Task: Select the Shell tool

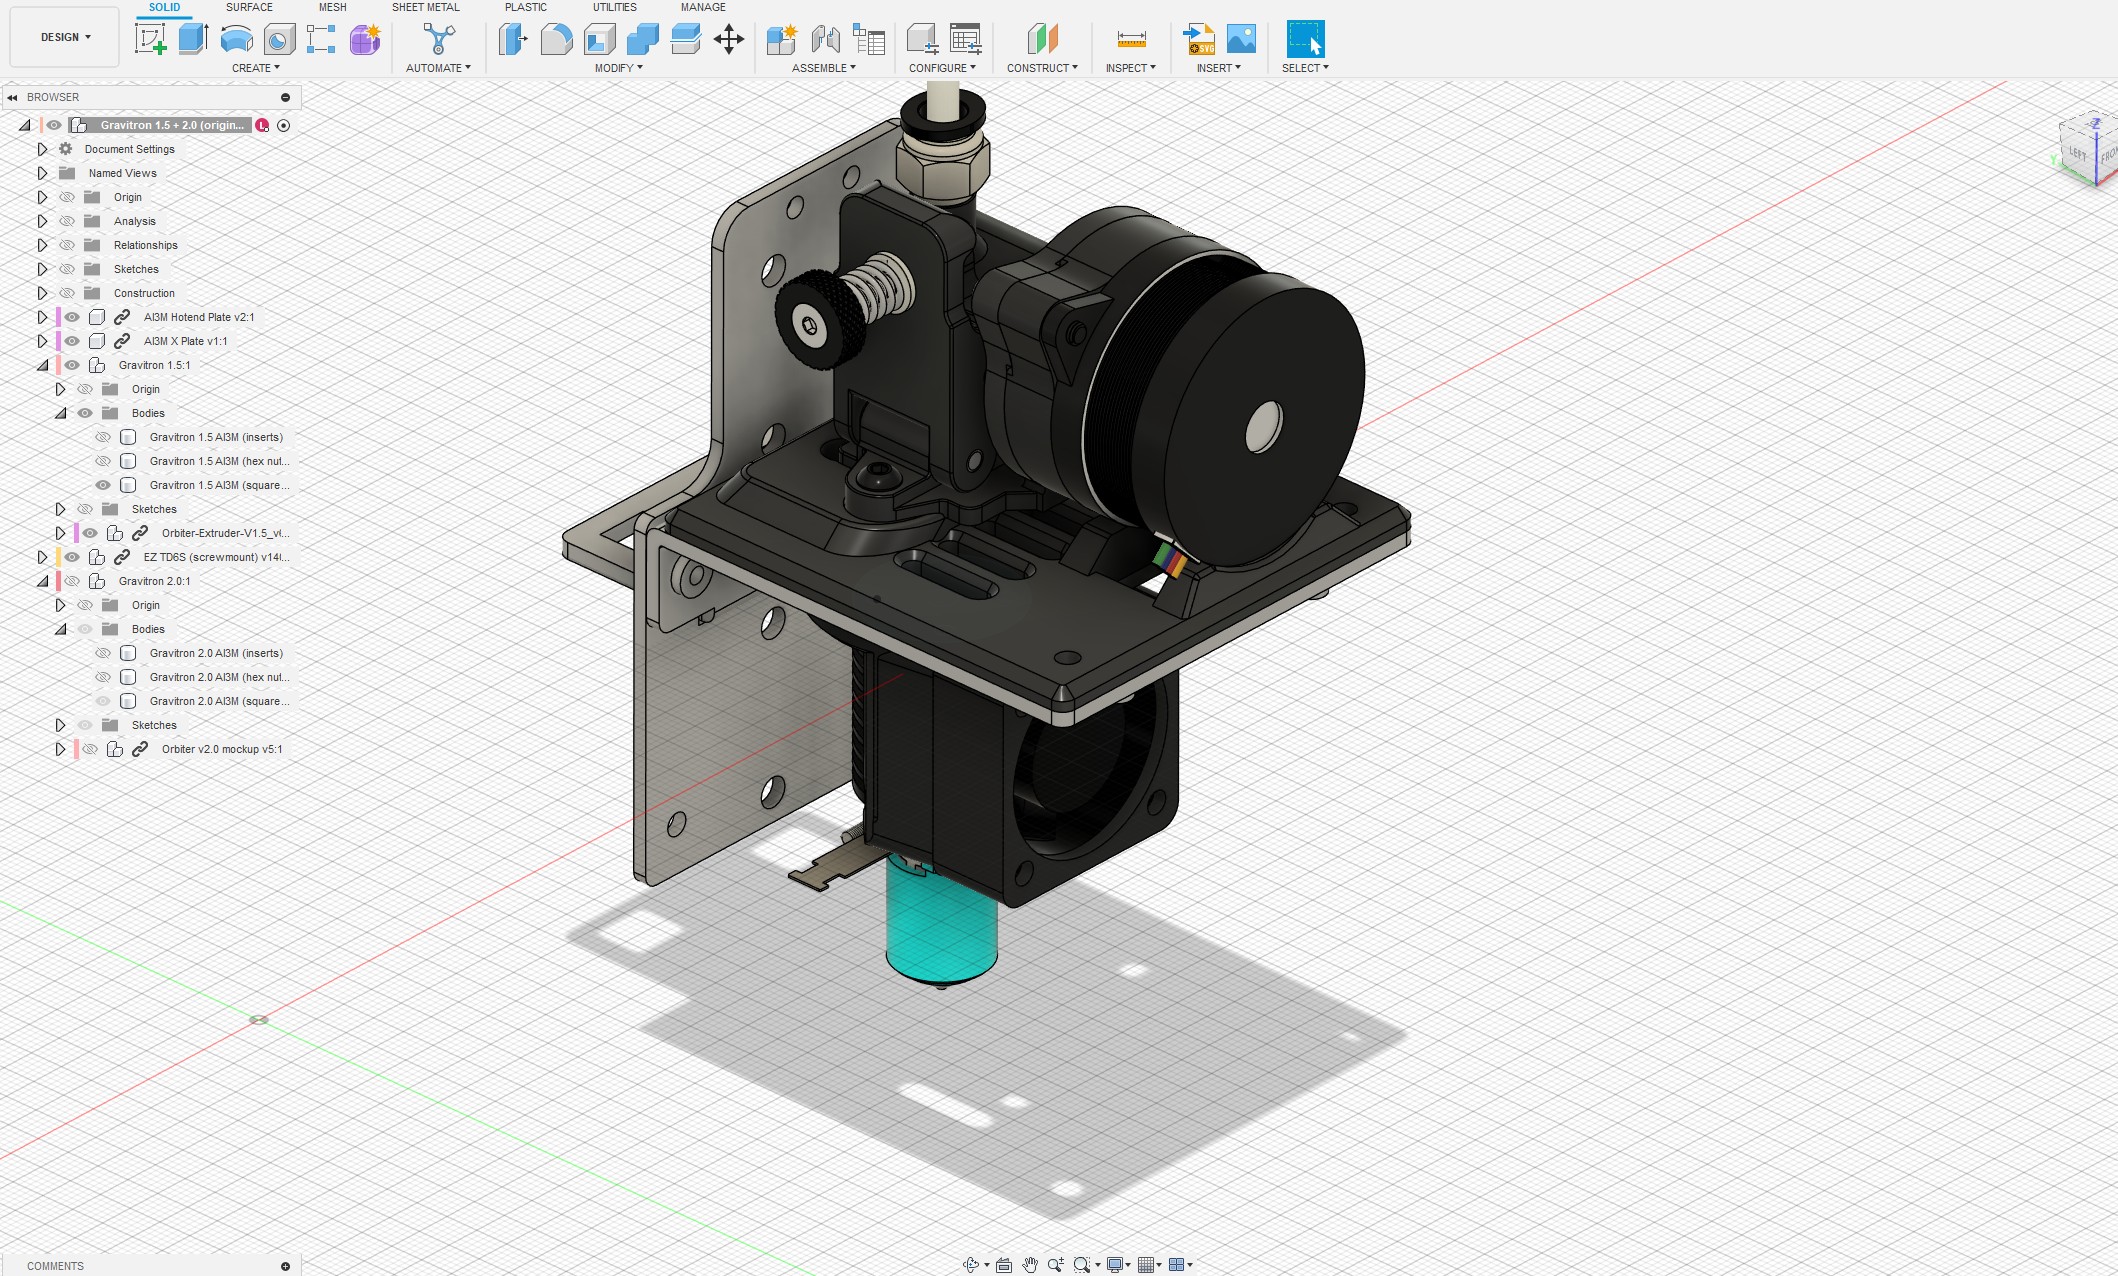Action: (x=599, y=39)
